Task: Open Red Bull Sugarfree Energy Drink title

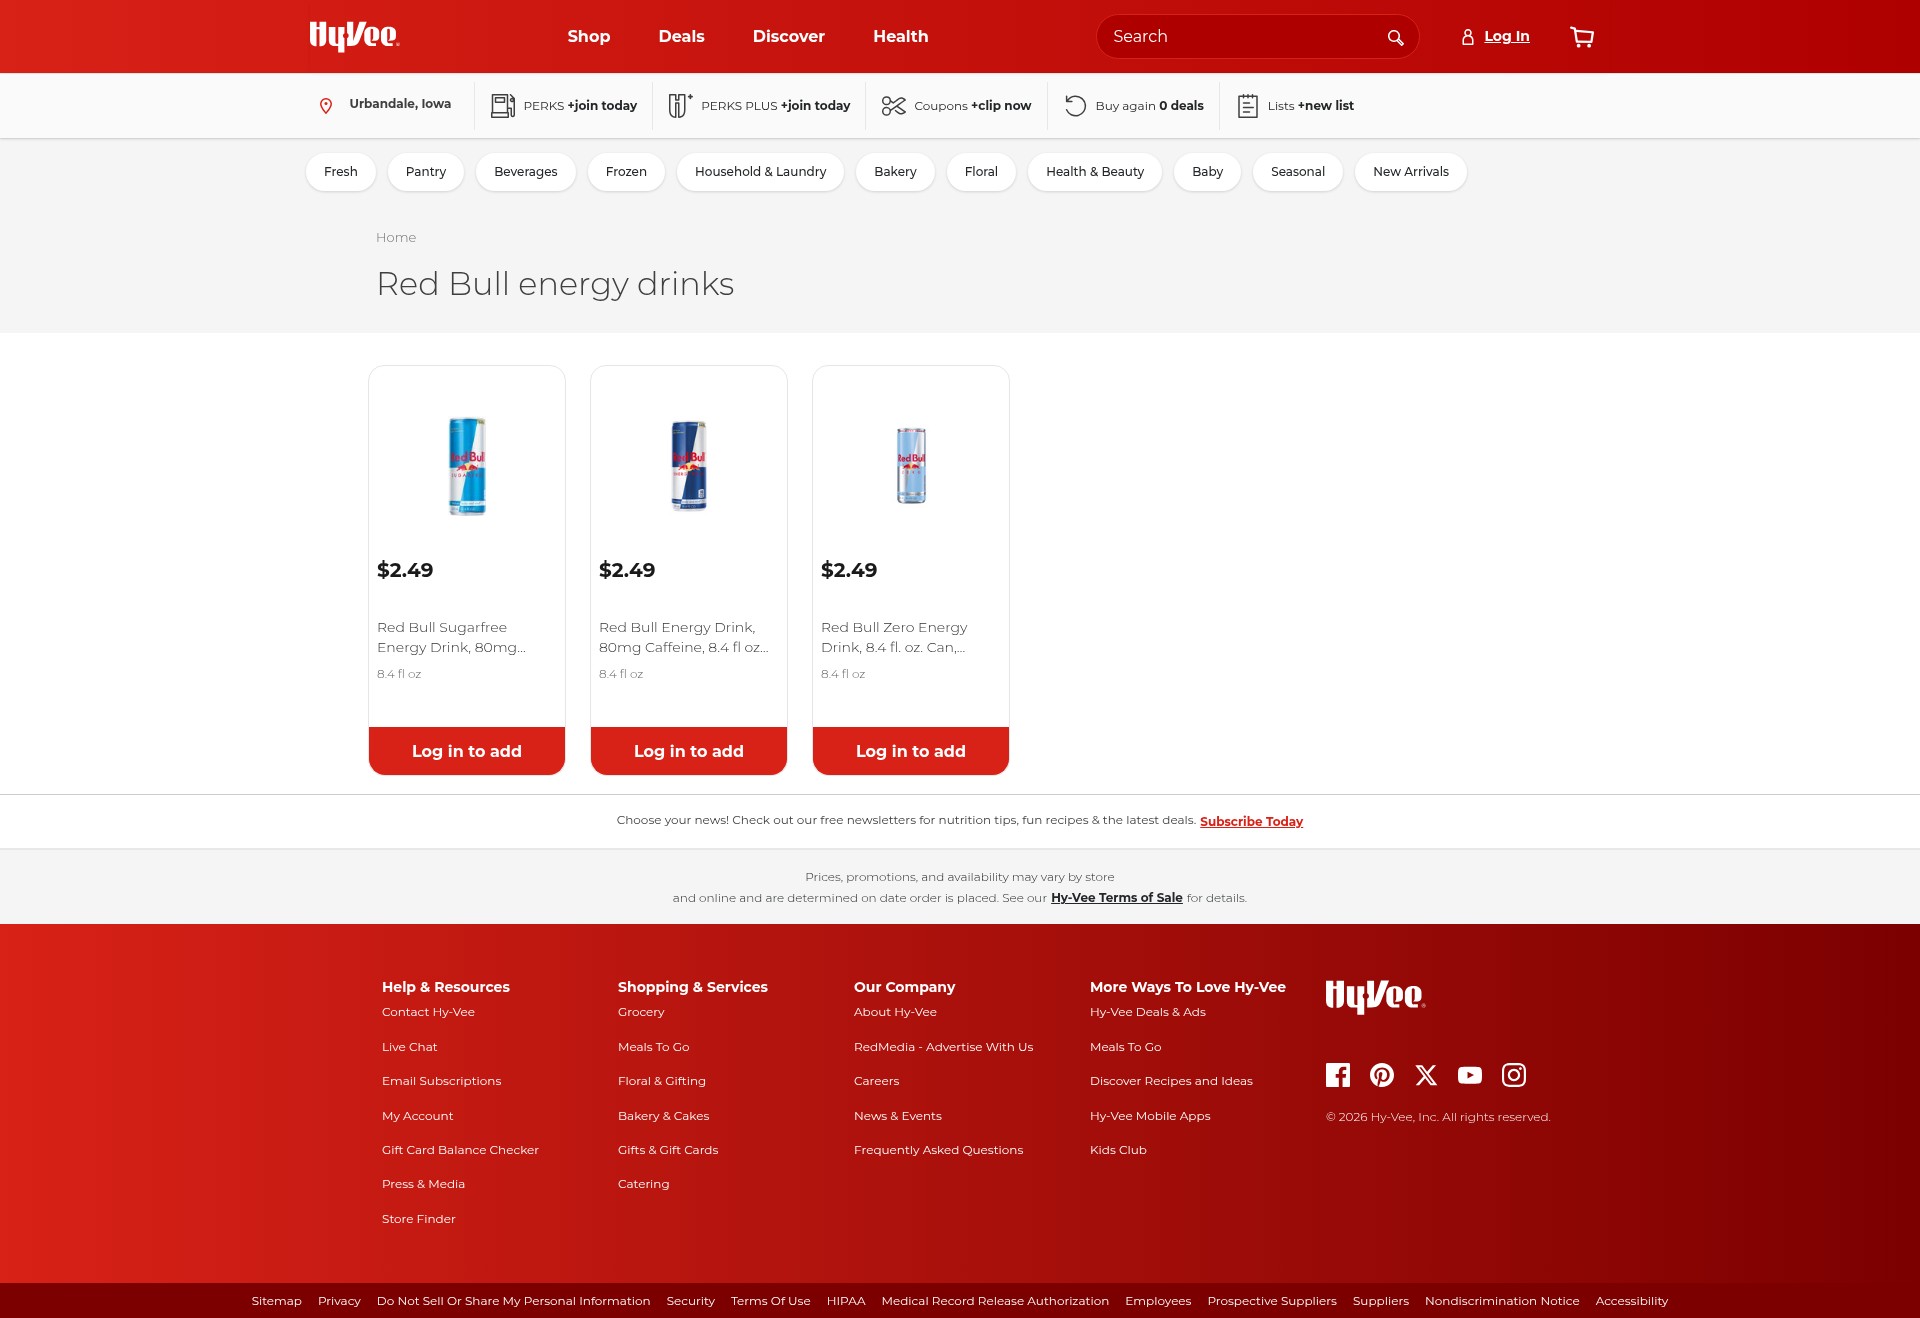Action: coord(451,638)
